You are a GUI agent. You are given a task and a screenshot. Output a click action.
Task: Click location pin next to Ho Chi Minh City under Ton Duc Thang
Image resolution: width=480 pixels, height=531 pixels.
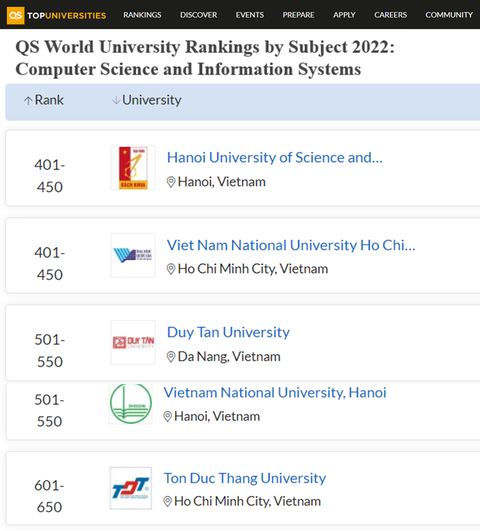pyautogui.click(x=167, y=501)
